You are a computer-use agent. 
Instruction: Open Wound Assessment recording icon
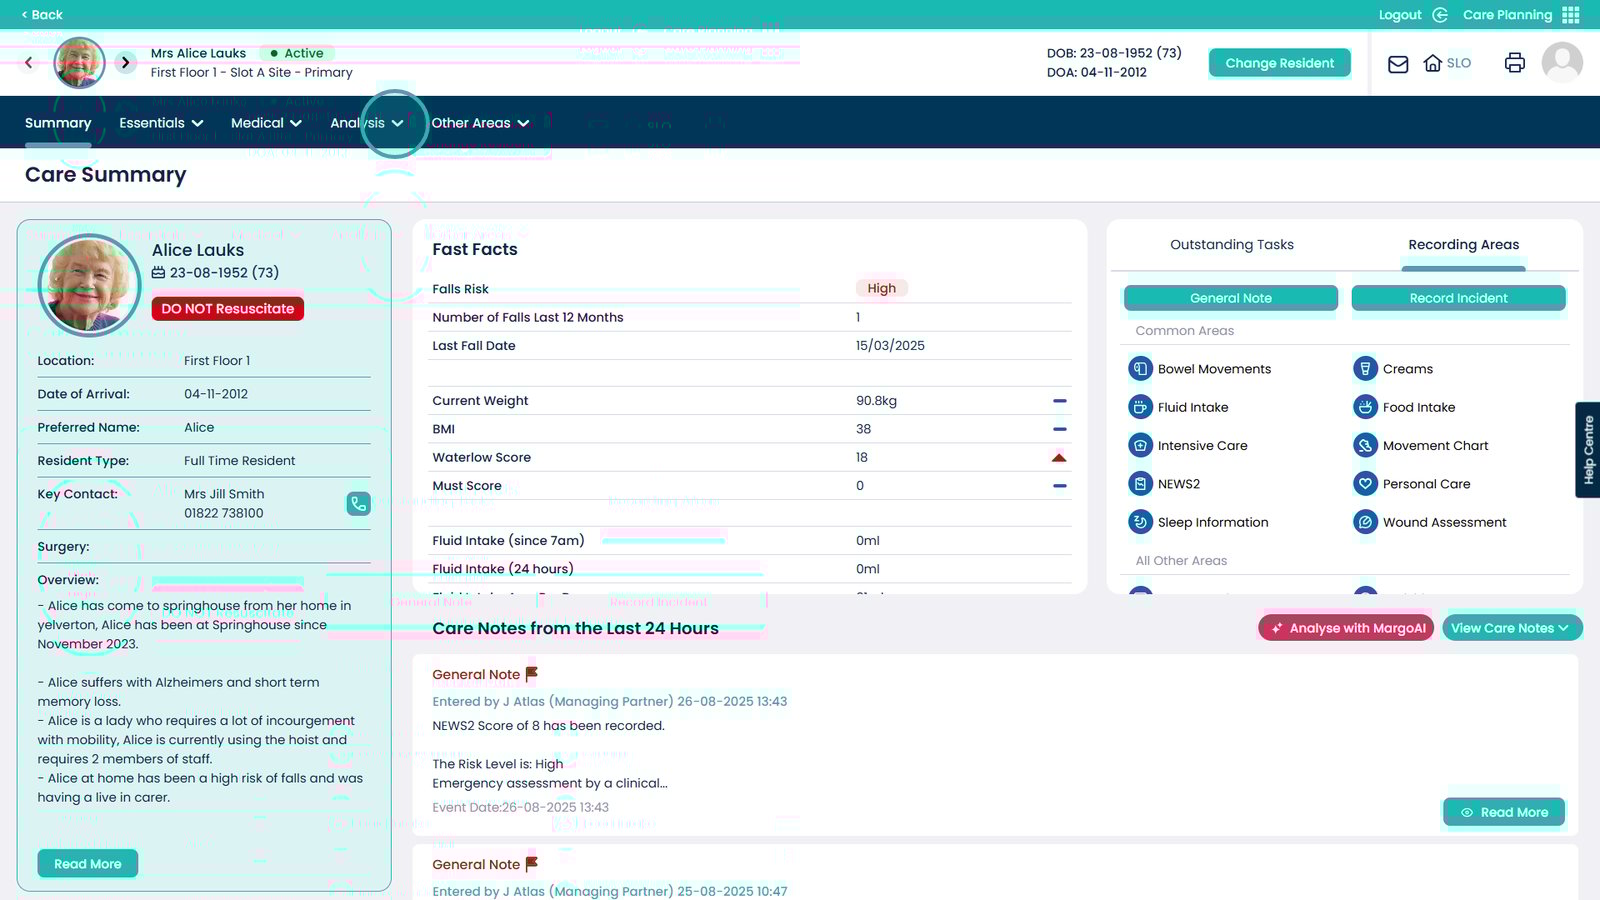pyautogui.click(x=1365, y=522)
